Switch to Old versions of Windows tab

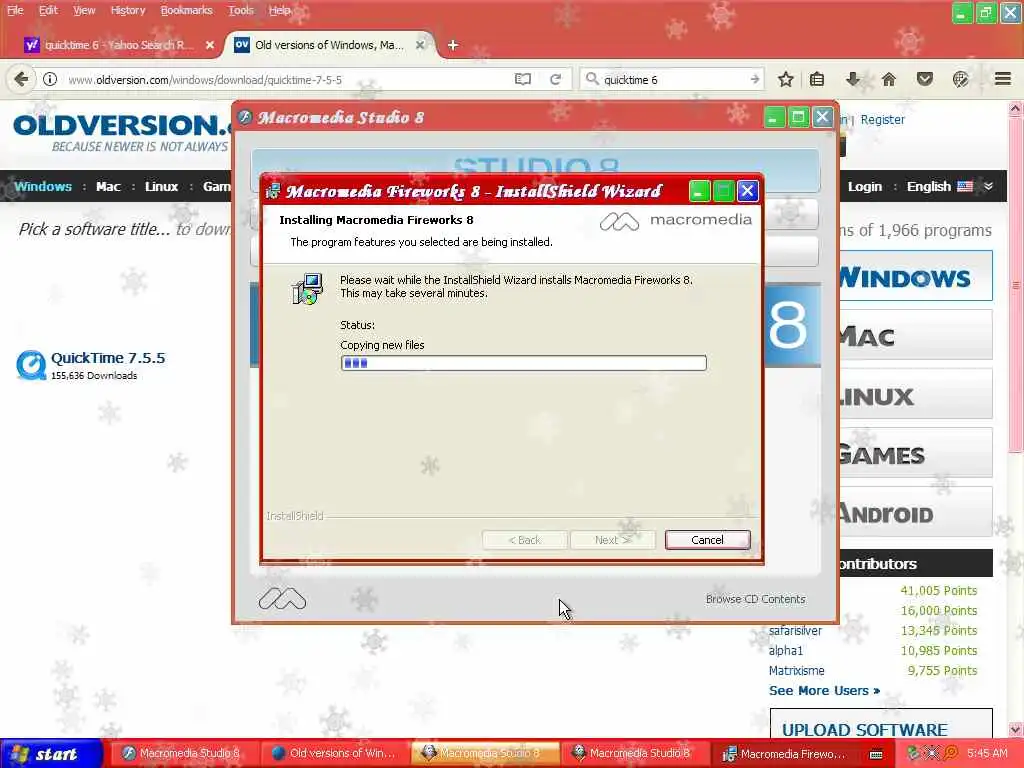coord(330,45)
